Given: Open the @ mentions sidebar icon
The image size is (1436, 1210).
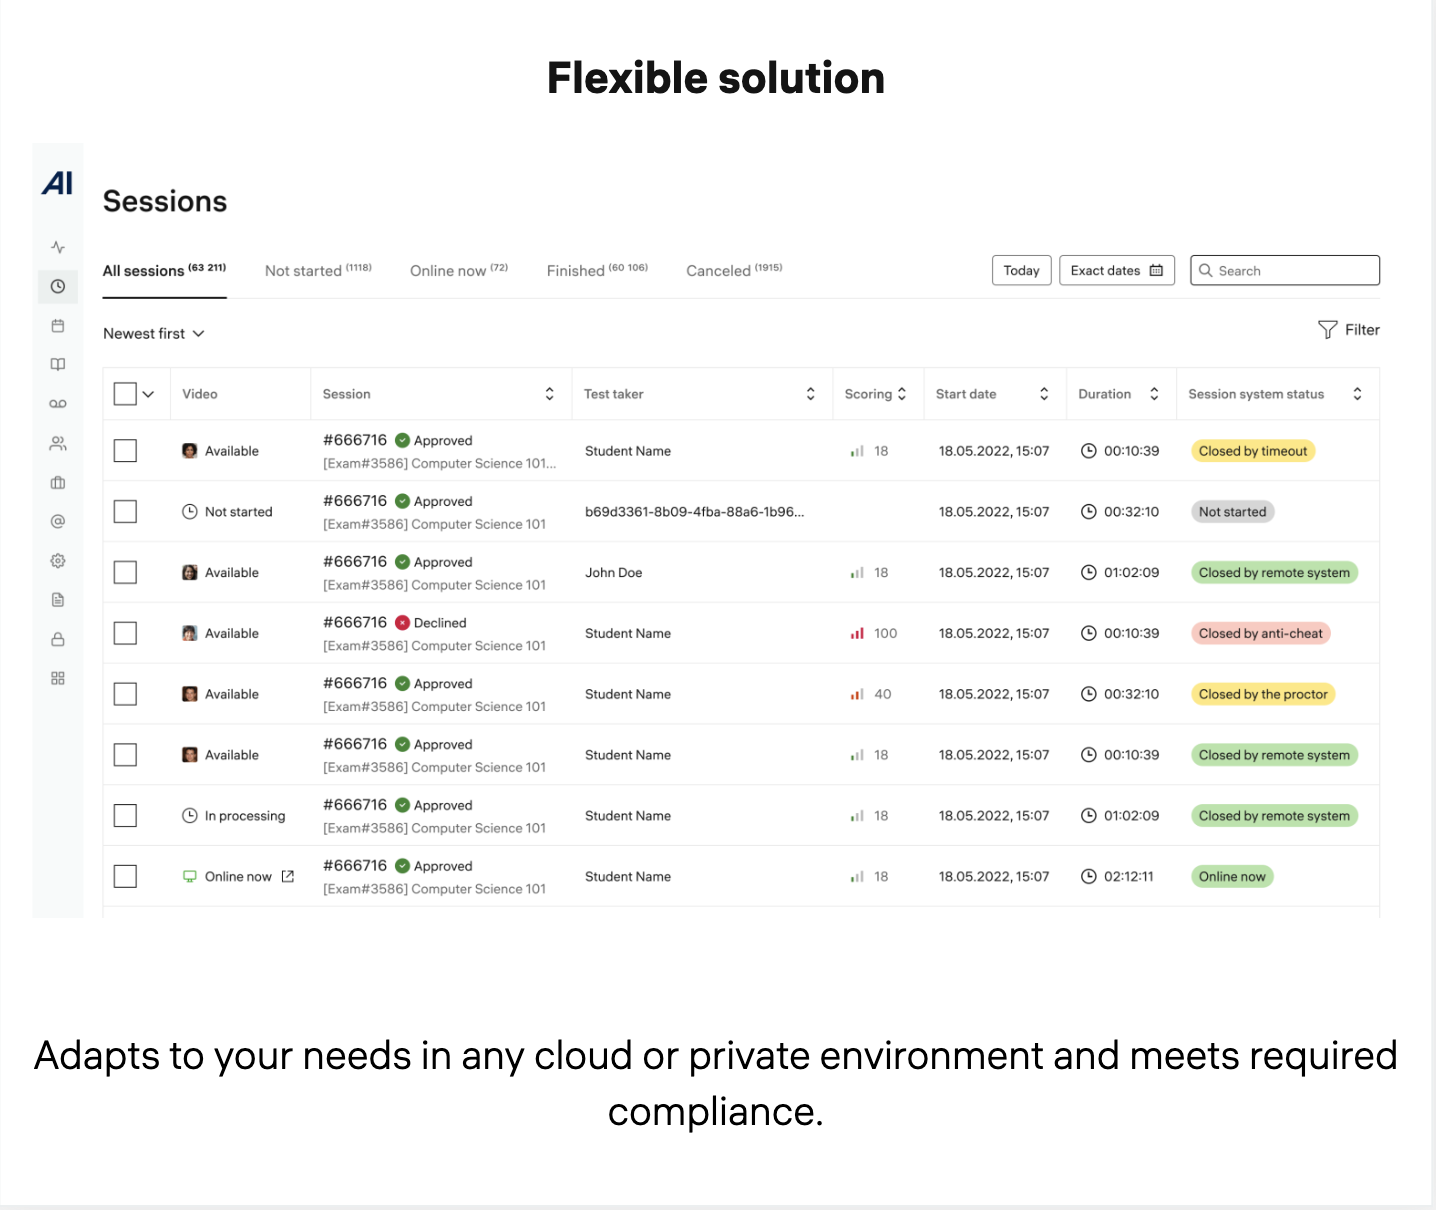Looking at the screenshot, I should tap(57, 521).
